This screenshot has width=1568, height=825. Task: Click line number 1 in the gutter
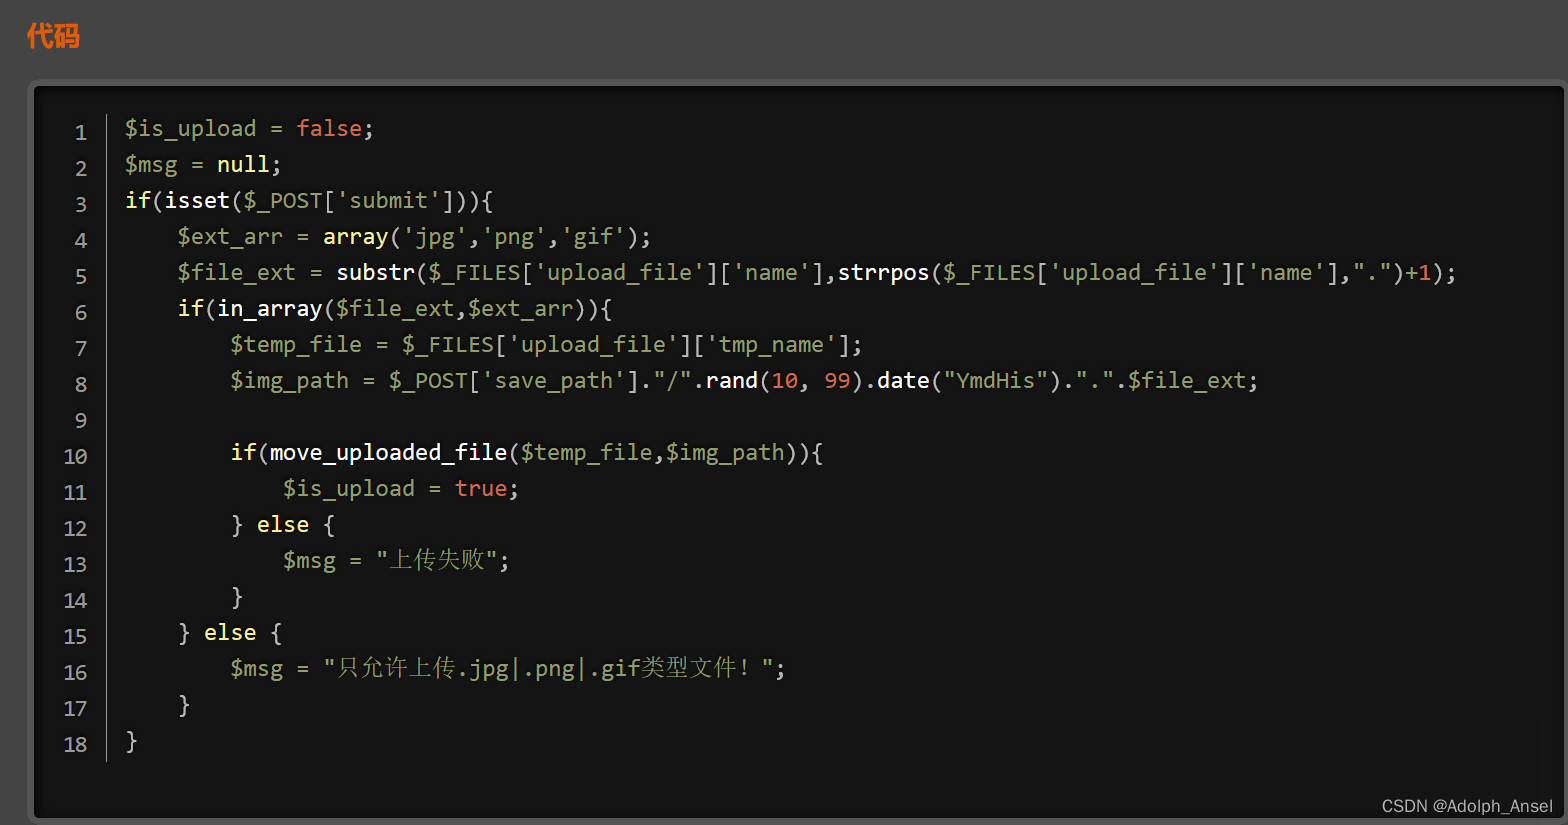[x=81, y=132]
